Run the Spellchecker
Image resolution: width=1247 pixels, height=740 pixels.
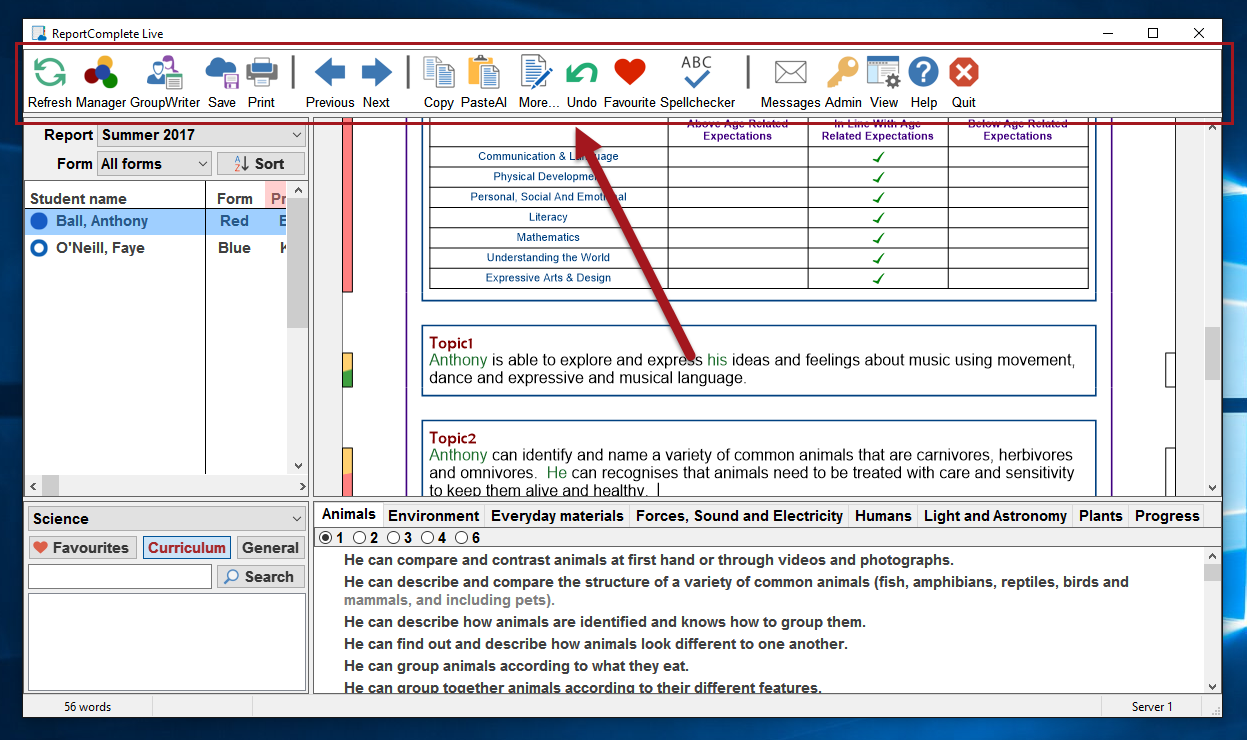pos(697,73)
